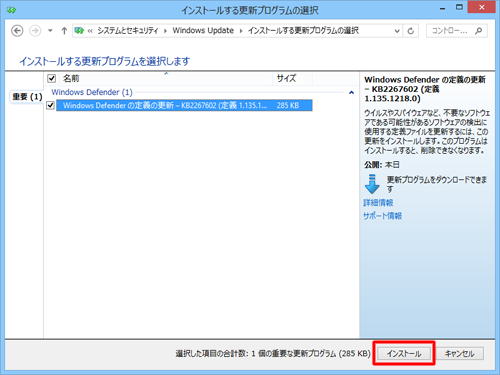Click the Back navigation arrow
This screenshot has width=500, height=375.
[x=17, y=31]
